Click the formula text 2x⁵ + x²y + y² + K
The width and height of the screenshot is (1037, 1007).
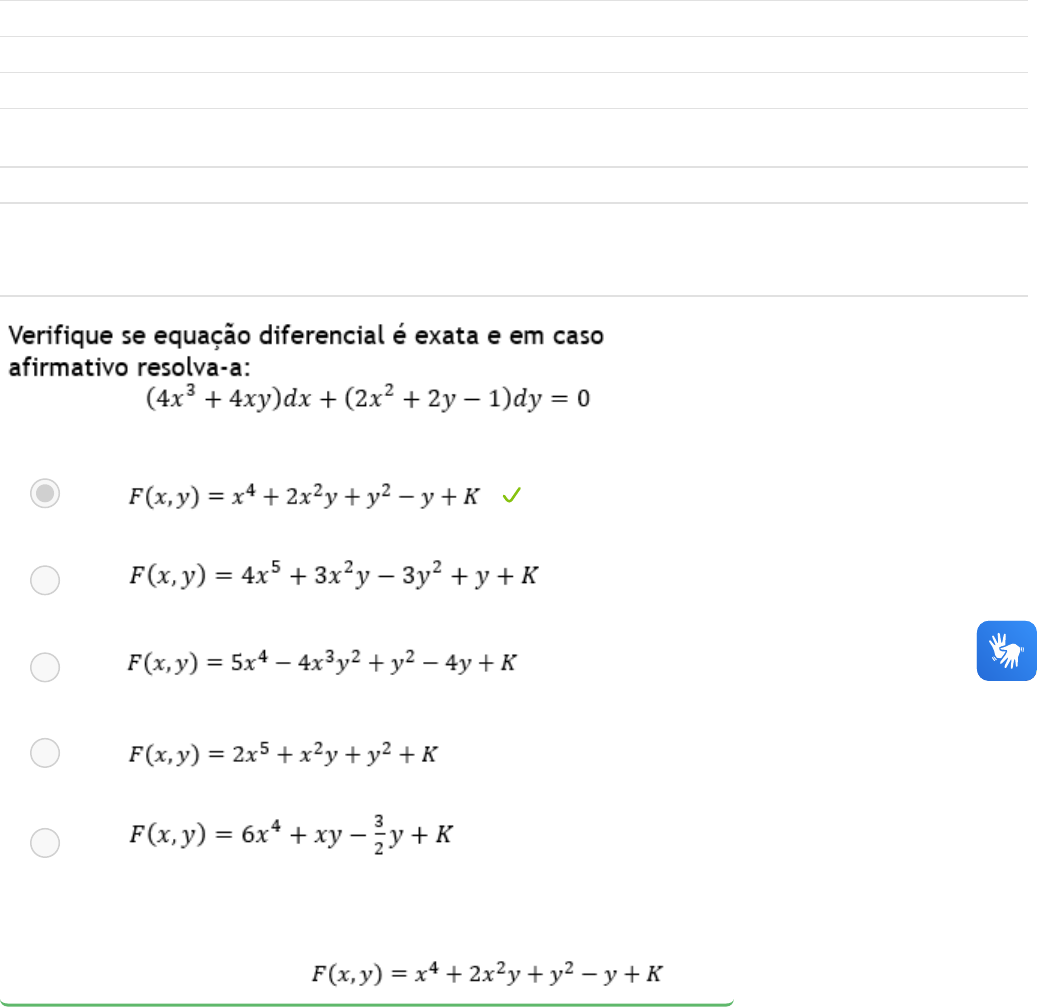pos(283,754)
